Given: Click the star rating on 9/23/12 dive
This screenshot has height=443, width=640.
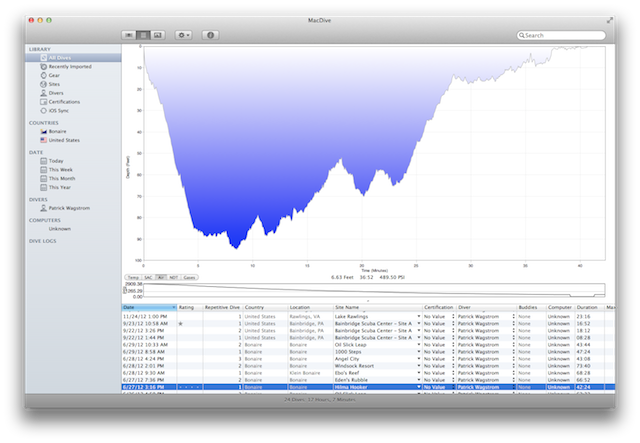Looking at the screenshot, I should (180, 324).
